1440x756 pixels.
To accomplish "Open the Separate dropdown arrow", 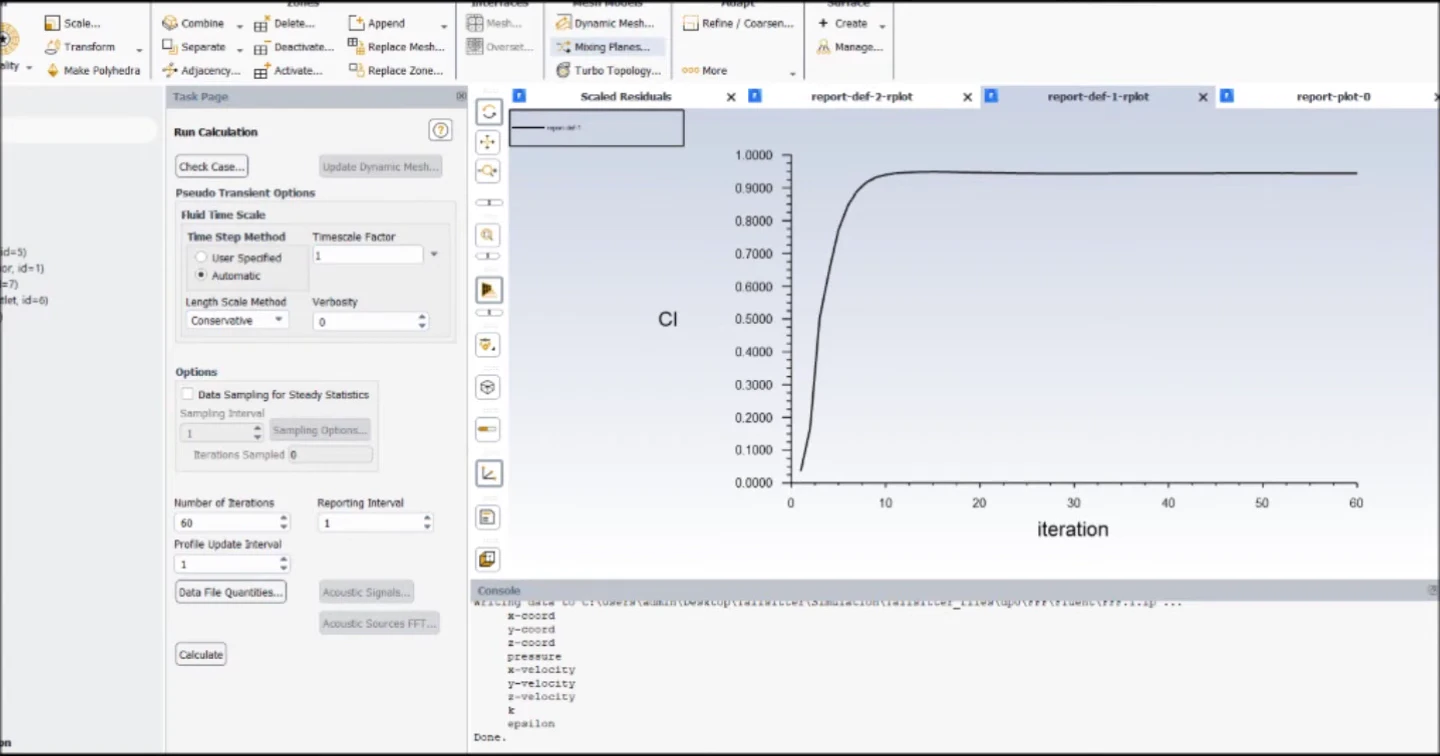I will coord(239,48).
